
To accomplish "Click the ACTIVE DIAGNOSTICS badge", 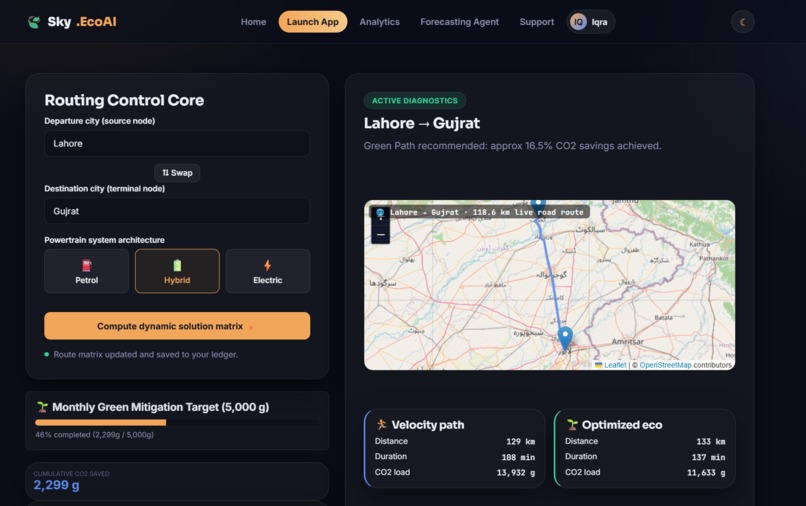I will coord(415,101).
